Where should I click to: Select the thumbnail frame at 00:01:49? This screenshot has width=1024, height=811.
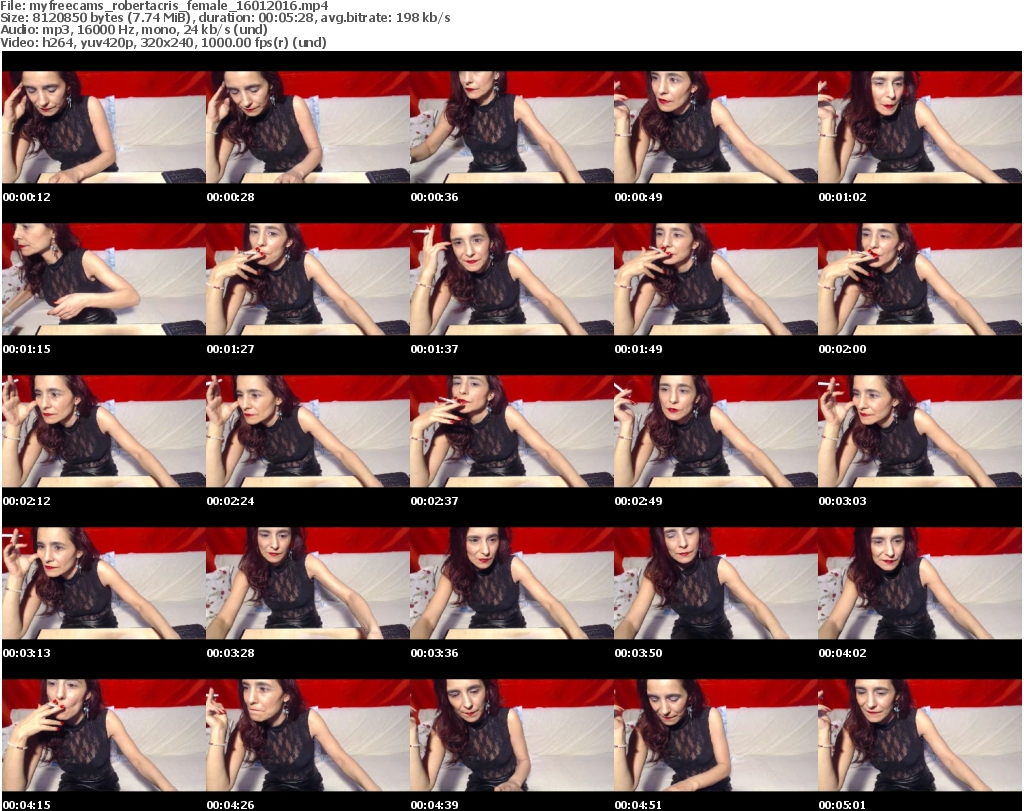716,279
